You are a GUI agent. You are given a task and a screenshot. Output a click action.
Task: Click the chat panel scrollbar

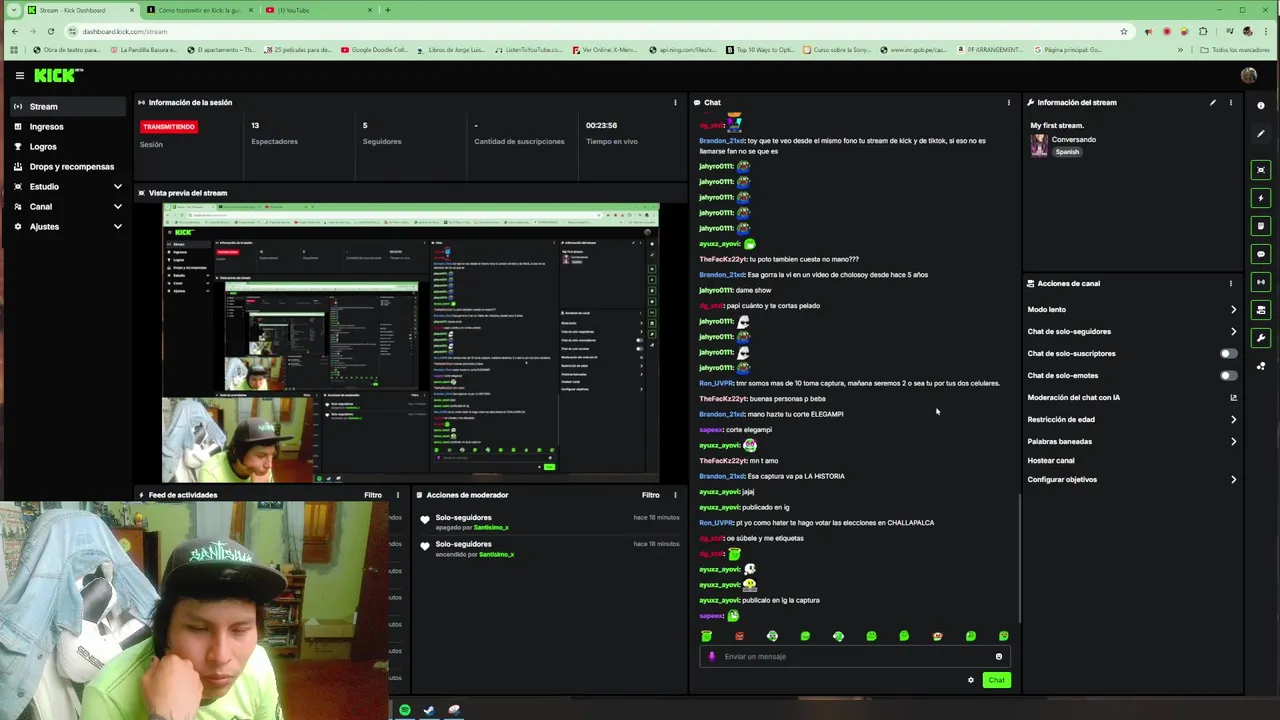point(1019,558)
